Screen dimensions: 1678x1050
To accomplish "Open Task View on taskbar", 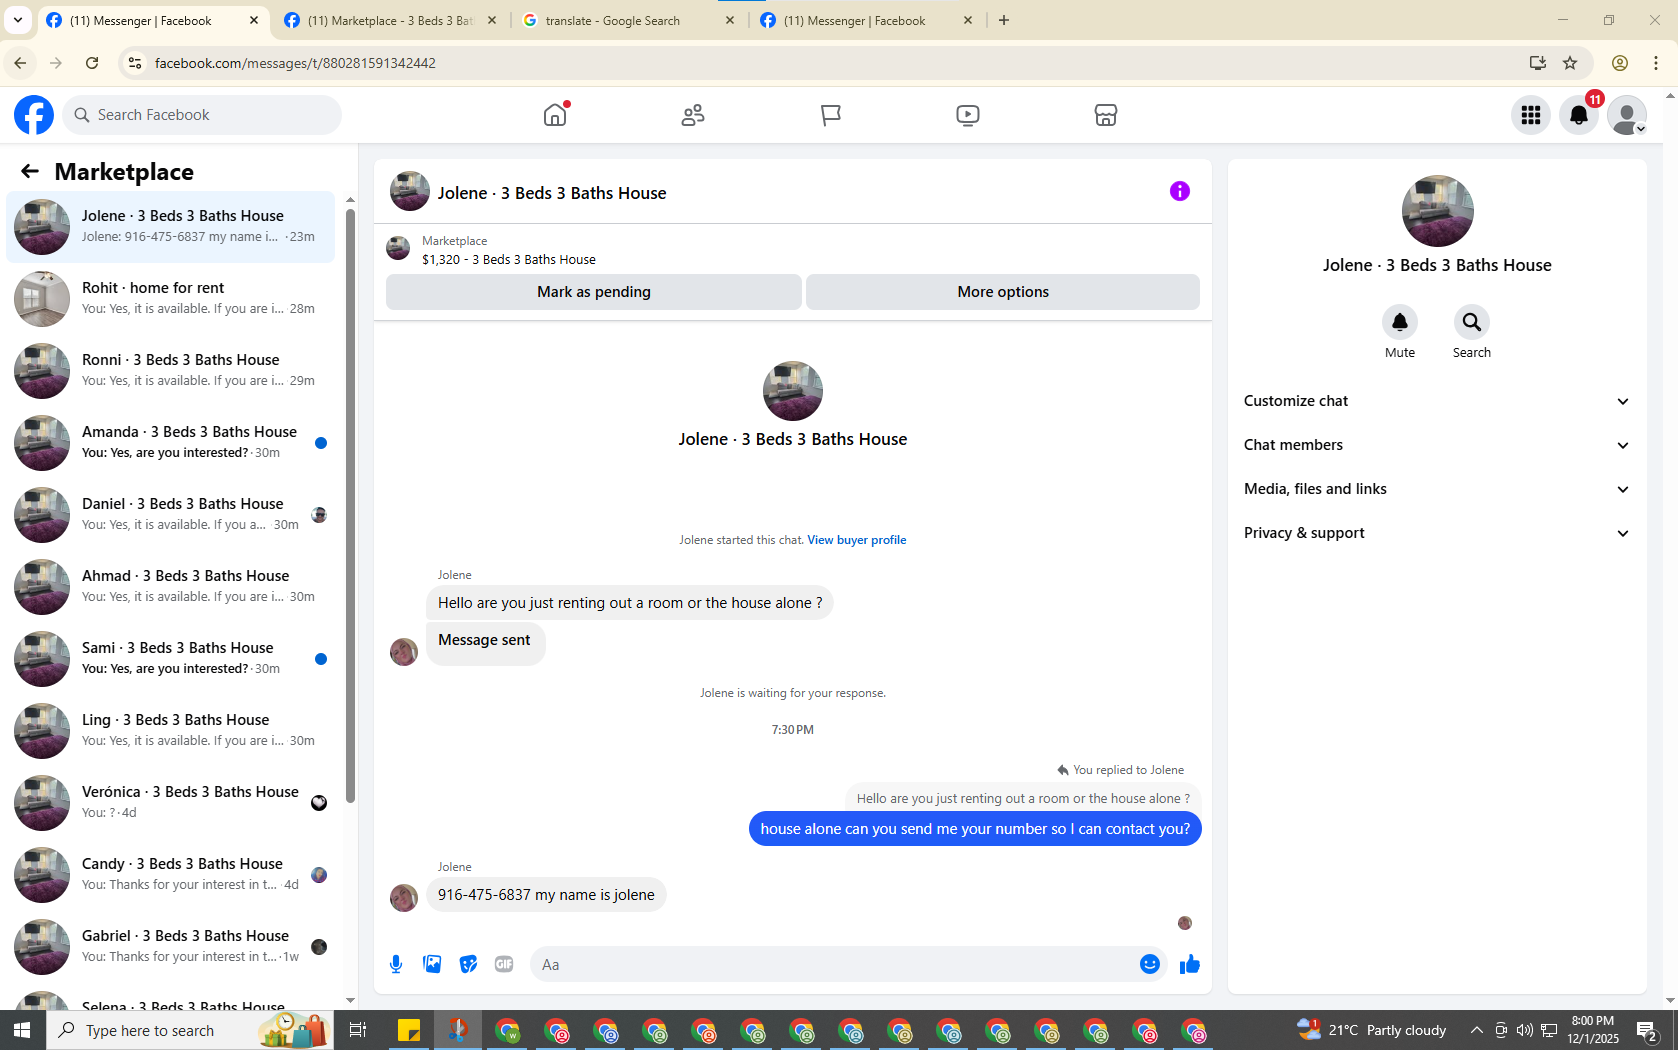I will [358, 1030].
